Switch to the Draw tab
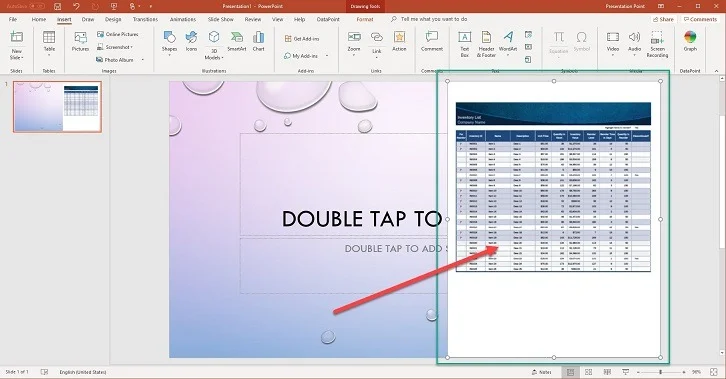The width and height of the screenshot is (726, 379). click(x=88, y=19)
